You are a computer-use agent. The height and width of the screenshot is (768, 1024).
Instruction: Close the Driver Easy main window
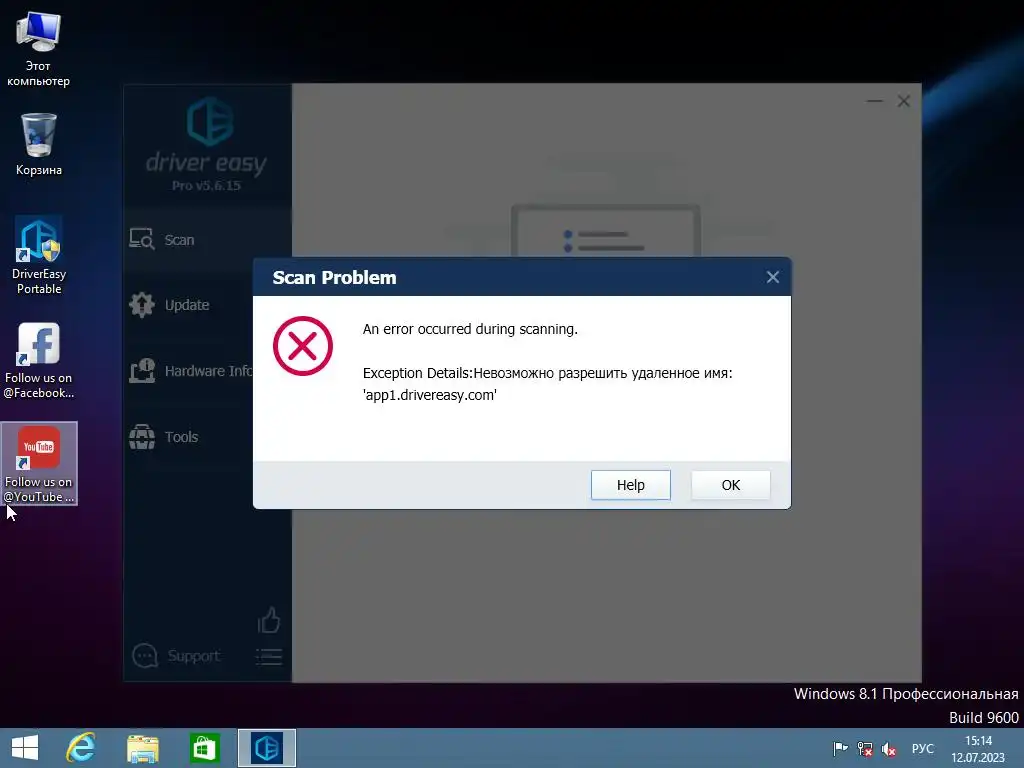tap(904, 101)
